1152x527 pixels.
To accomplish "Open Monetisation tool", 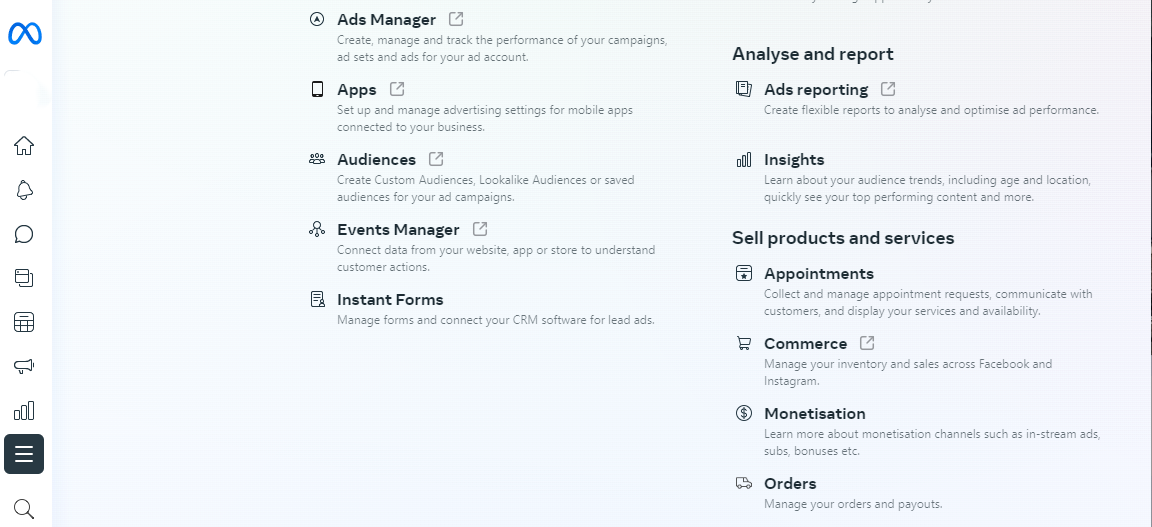I will pyautogui.click(x=814, y=413).
